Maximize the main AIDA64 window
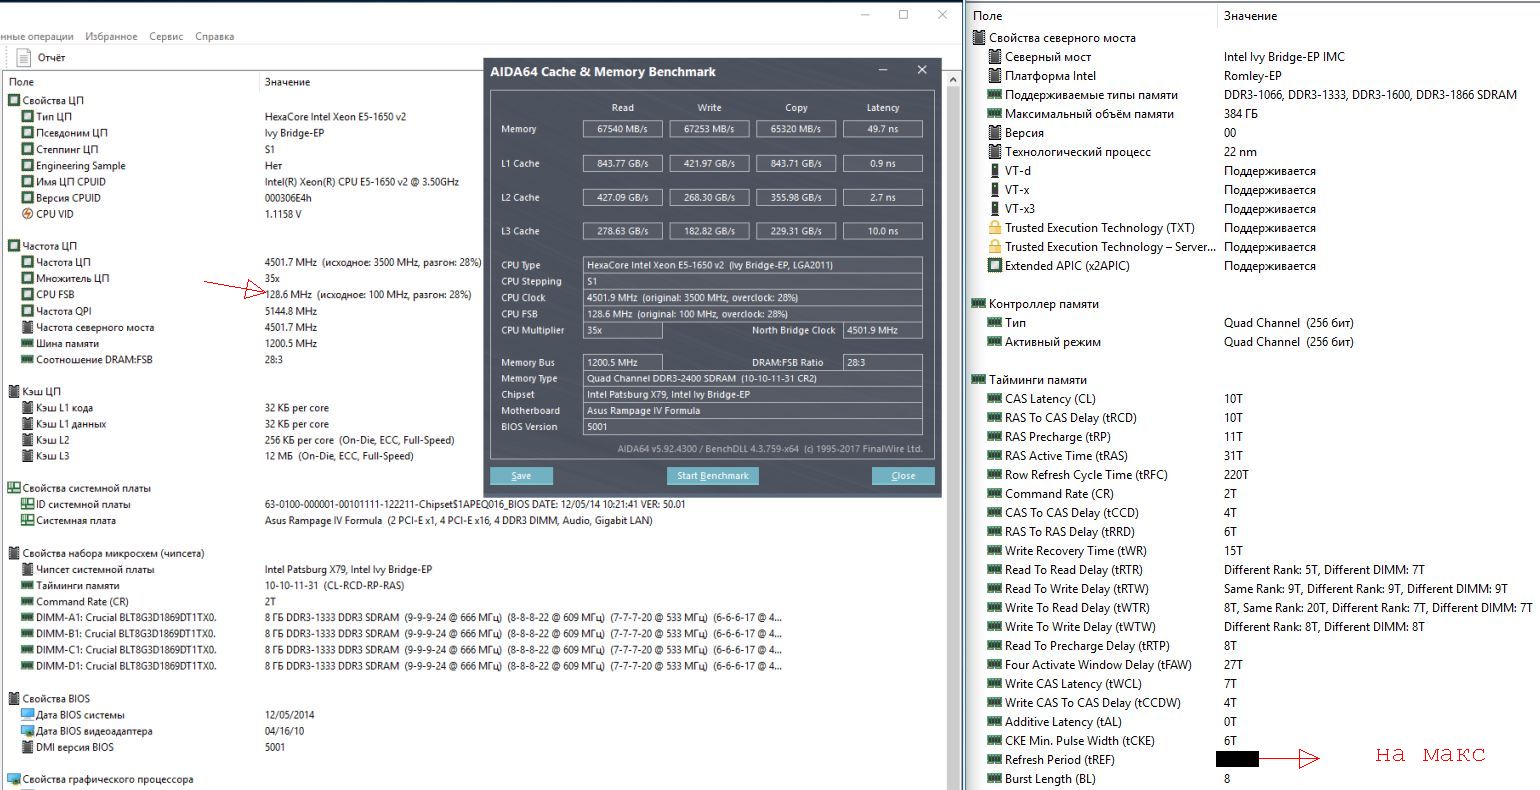 (904, 15)
